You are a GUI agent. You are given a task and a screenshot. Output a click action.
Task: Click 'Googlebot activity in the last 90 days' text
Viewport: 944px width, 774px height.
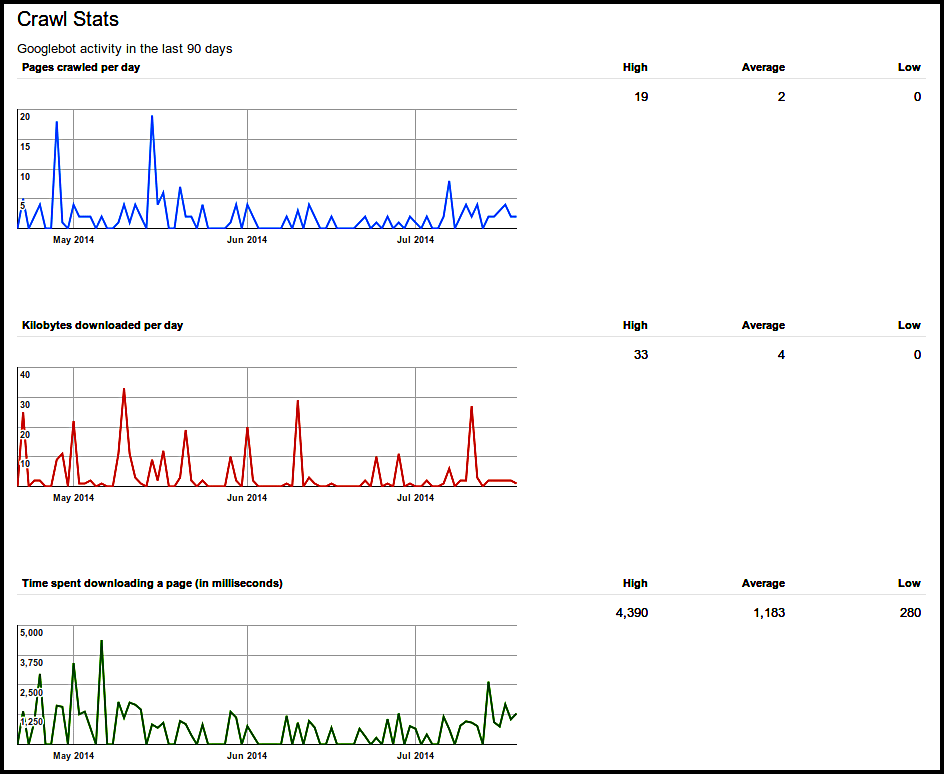125,49
